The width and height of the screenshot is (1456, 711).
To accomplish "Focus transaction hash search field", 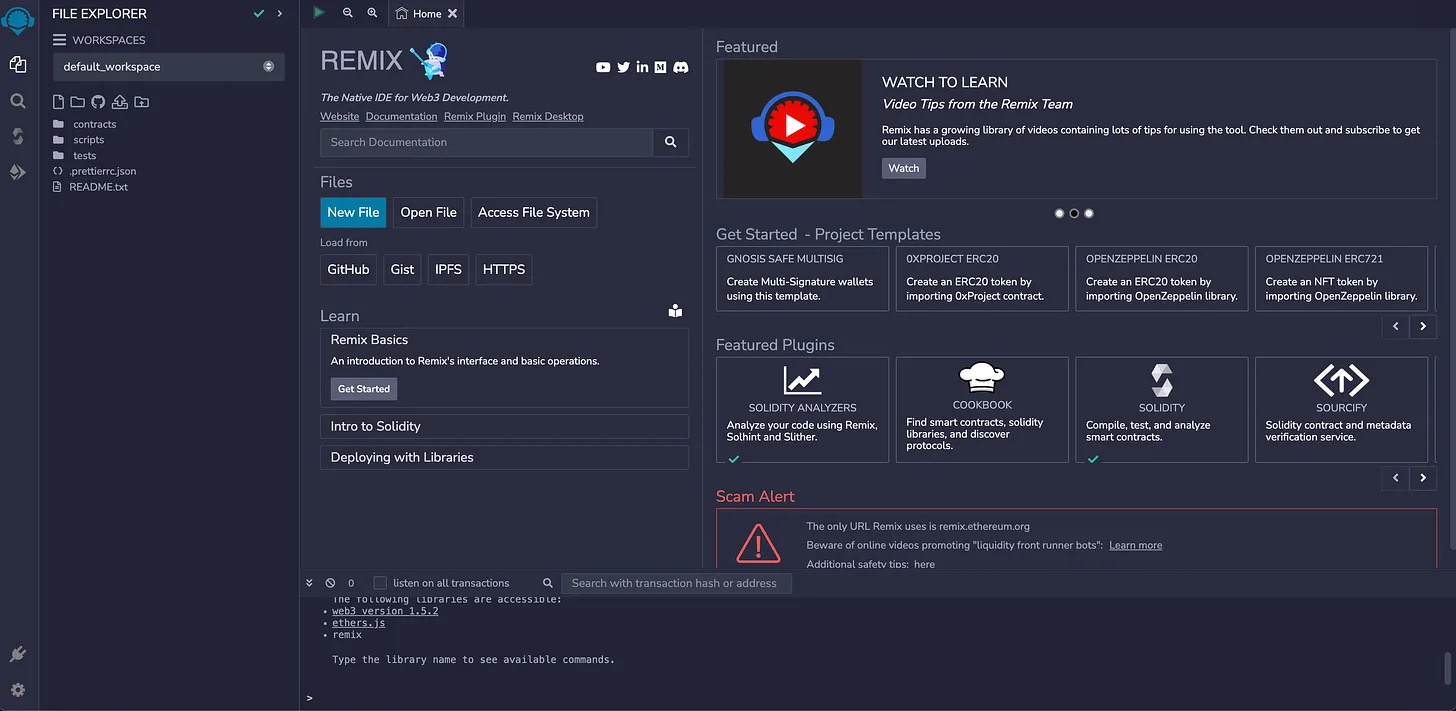I will click(x=676, y=583).
